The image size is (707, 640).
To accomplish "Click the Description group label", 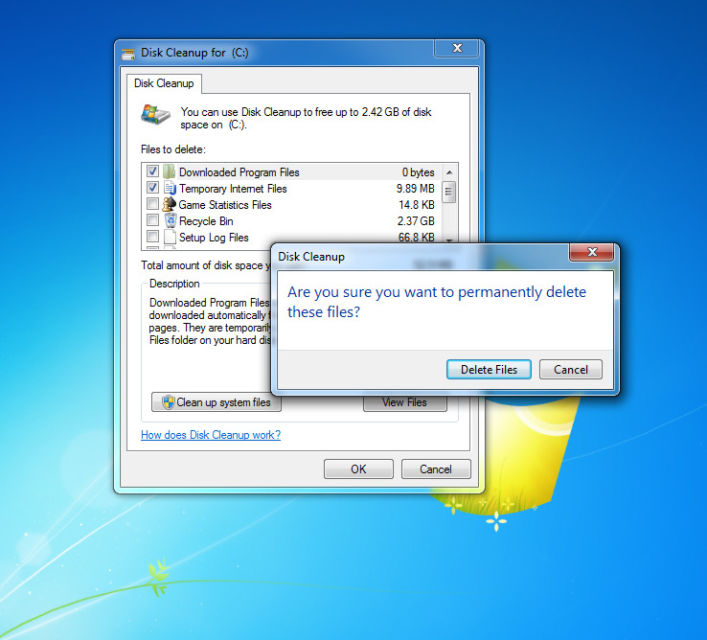I will [174, 284].
